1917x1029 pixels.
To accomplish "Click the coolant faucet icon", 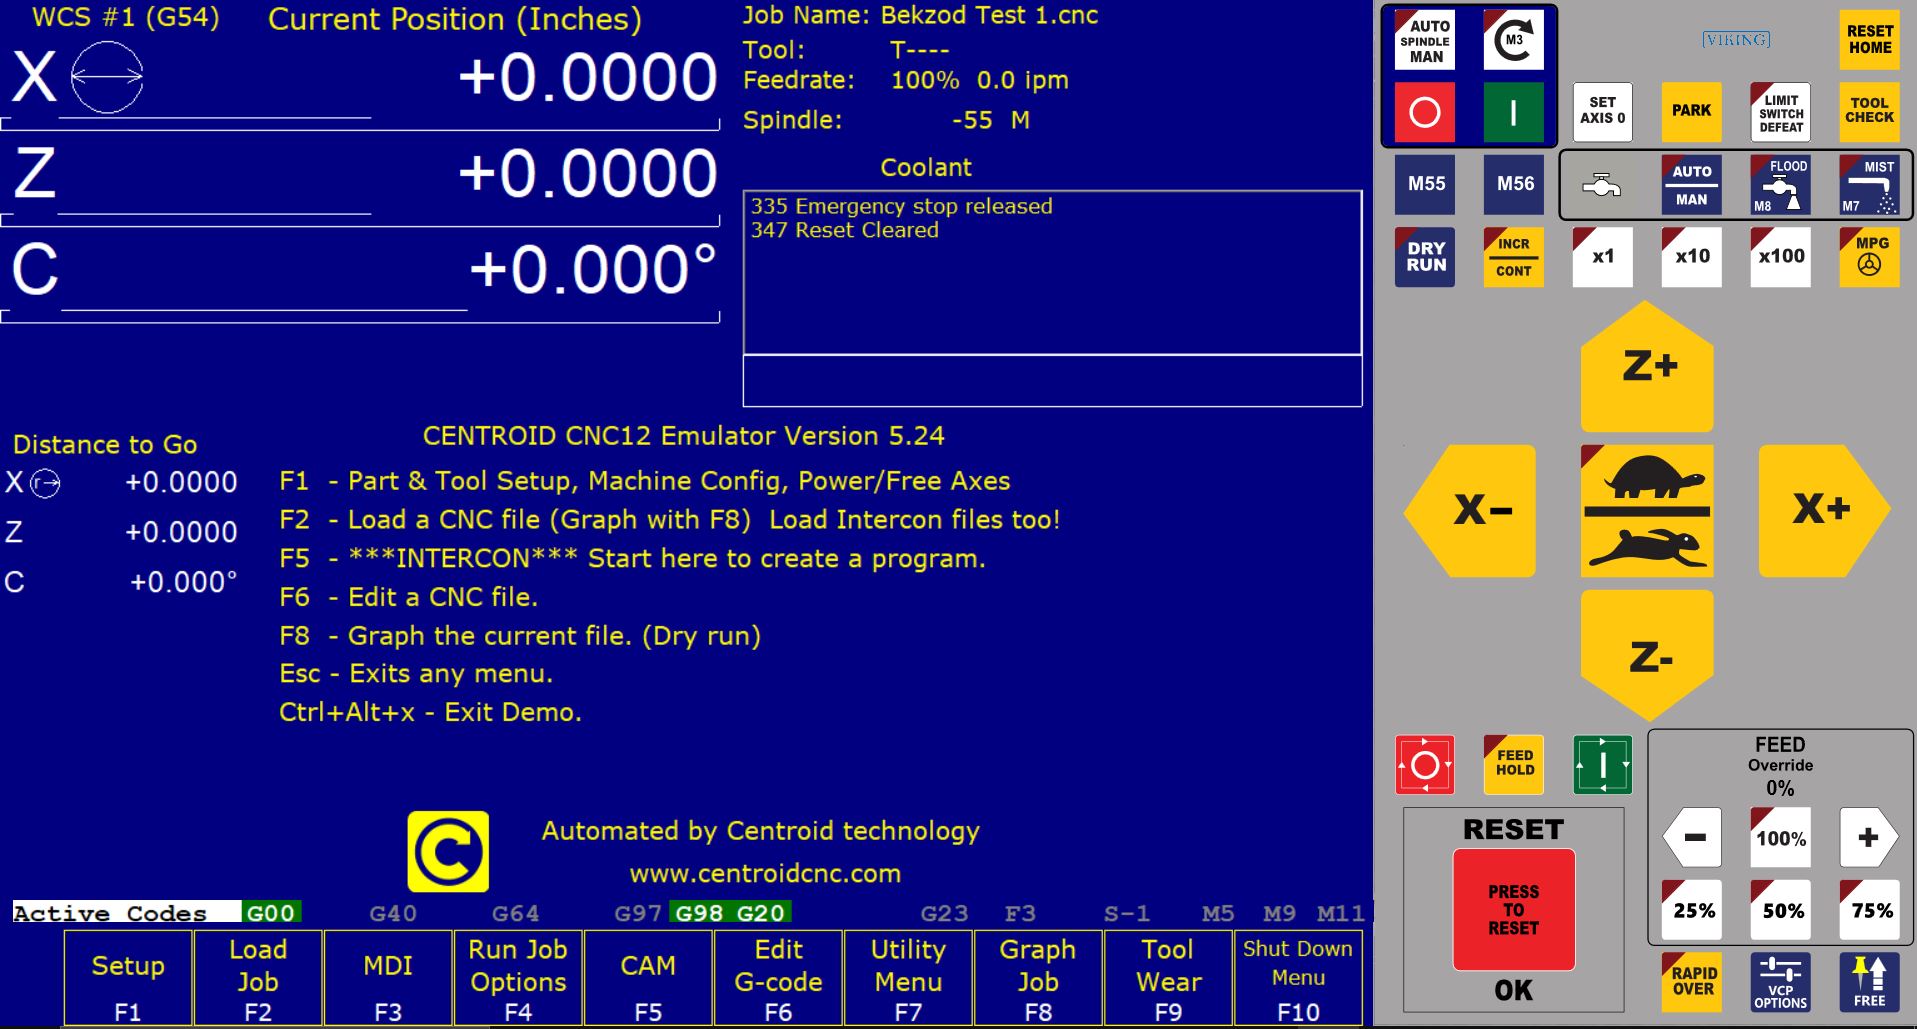I will tap(1602, 185).
